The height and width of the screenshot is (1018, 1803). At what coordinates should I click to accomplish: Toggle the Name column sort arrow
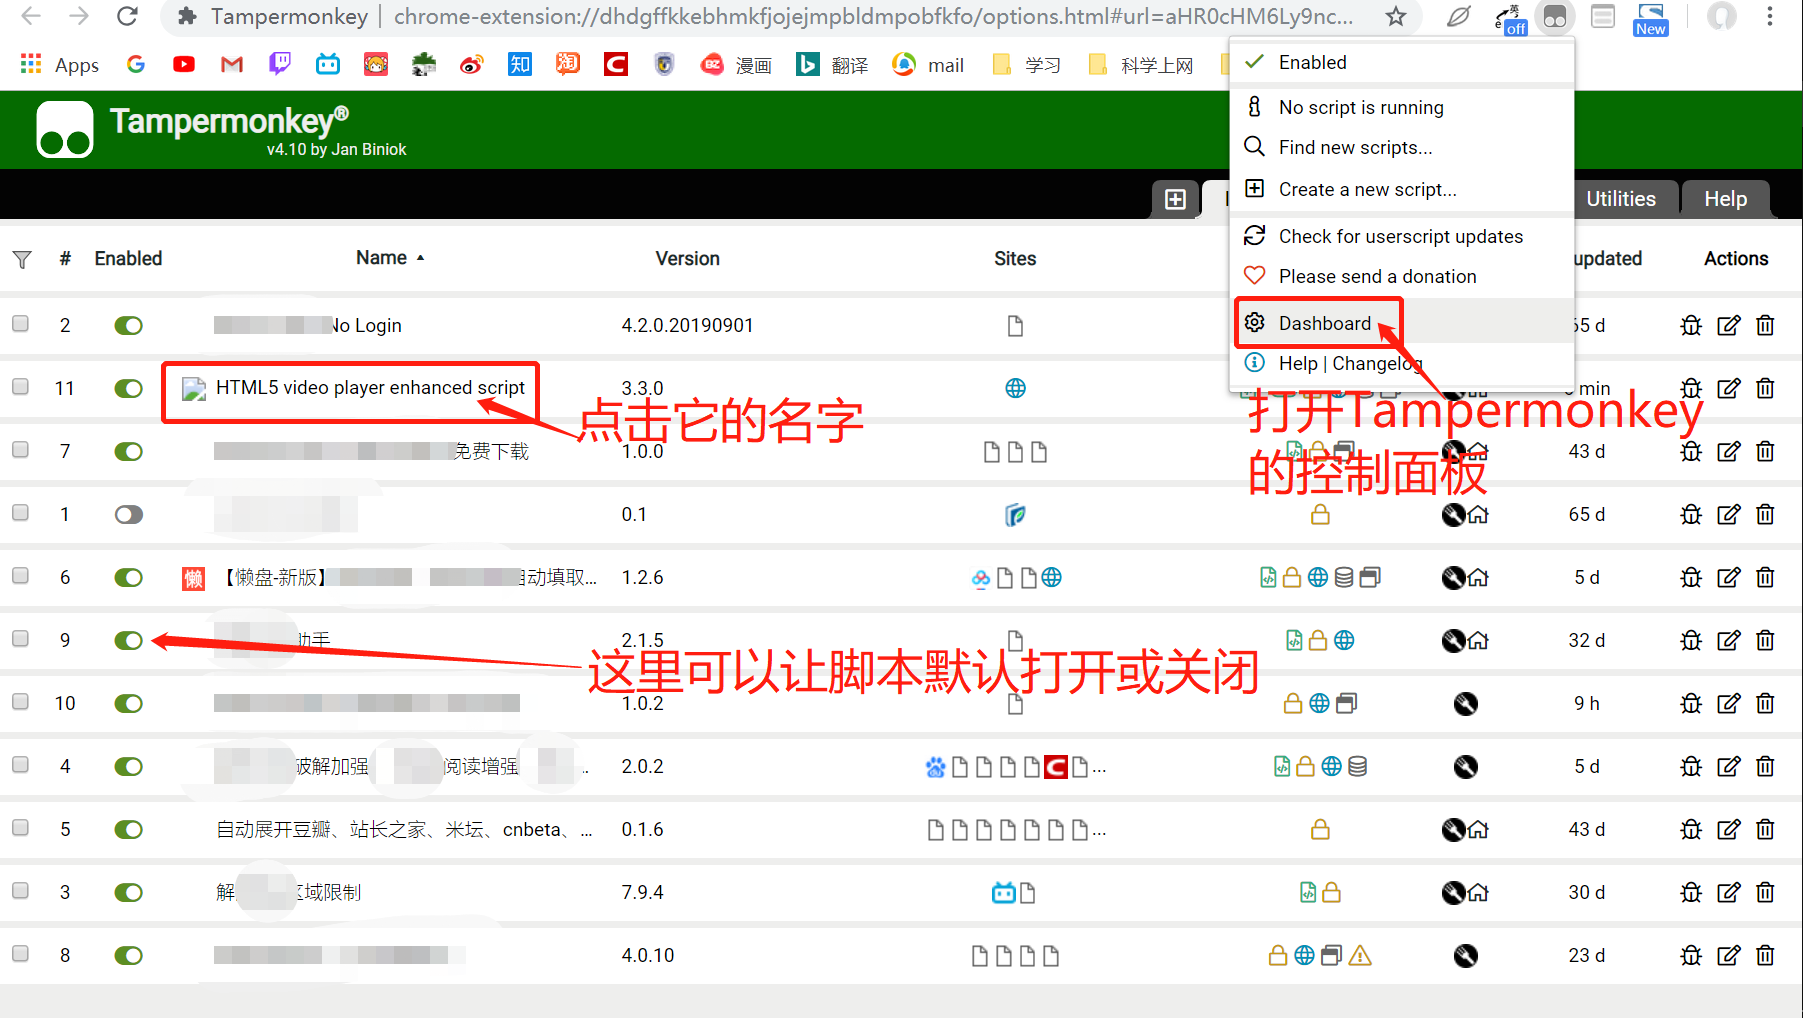tap(420, 257)
